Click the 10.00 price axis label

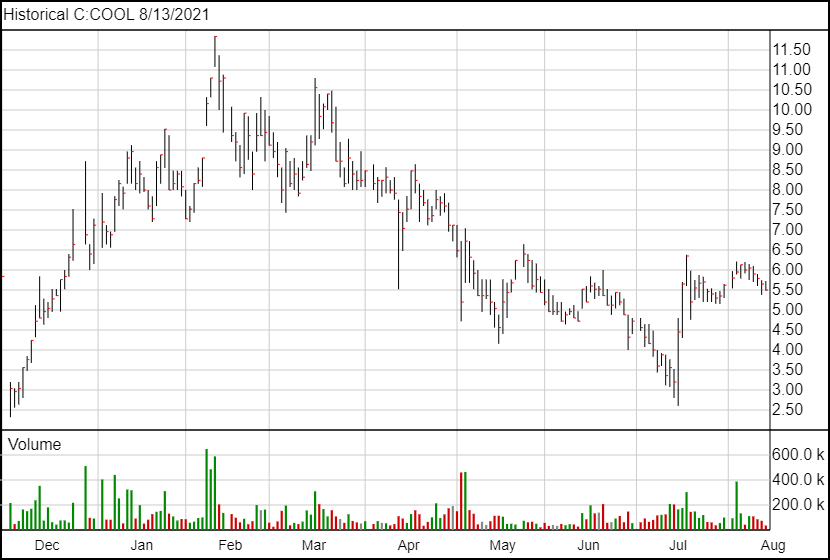coord(792,110)
